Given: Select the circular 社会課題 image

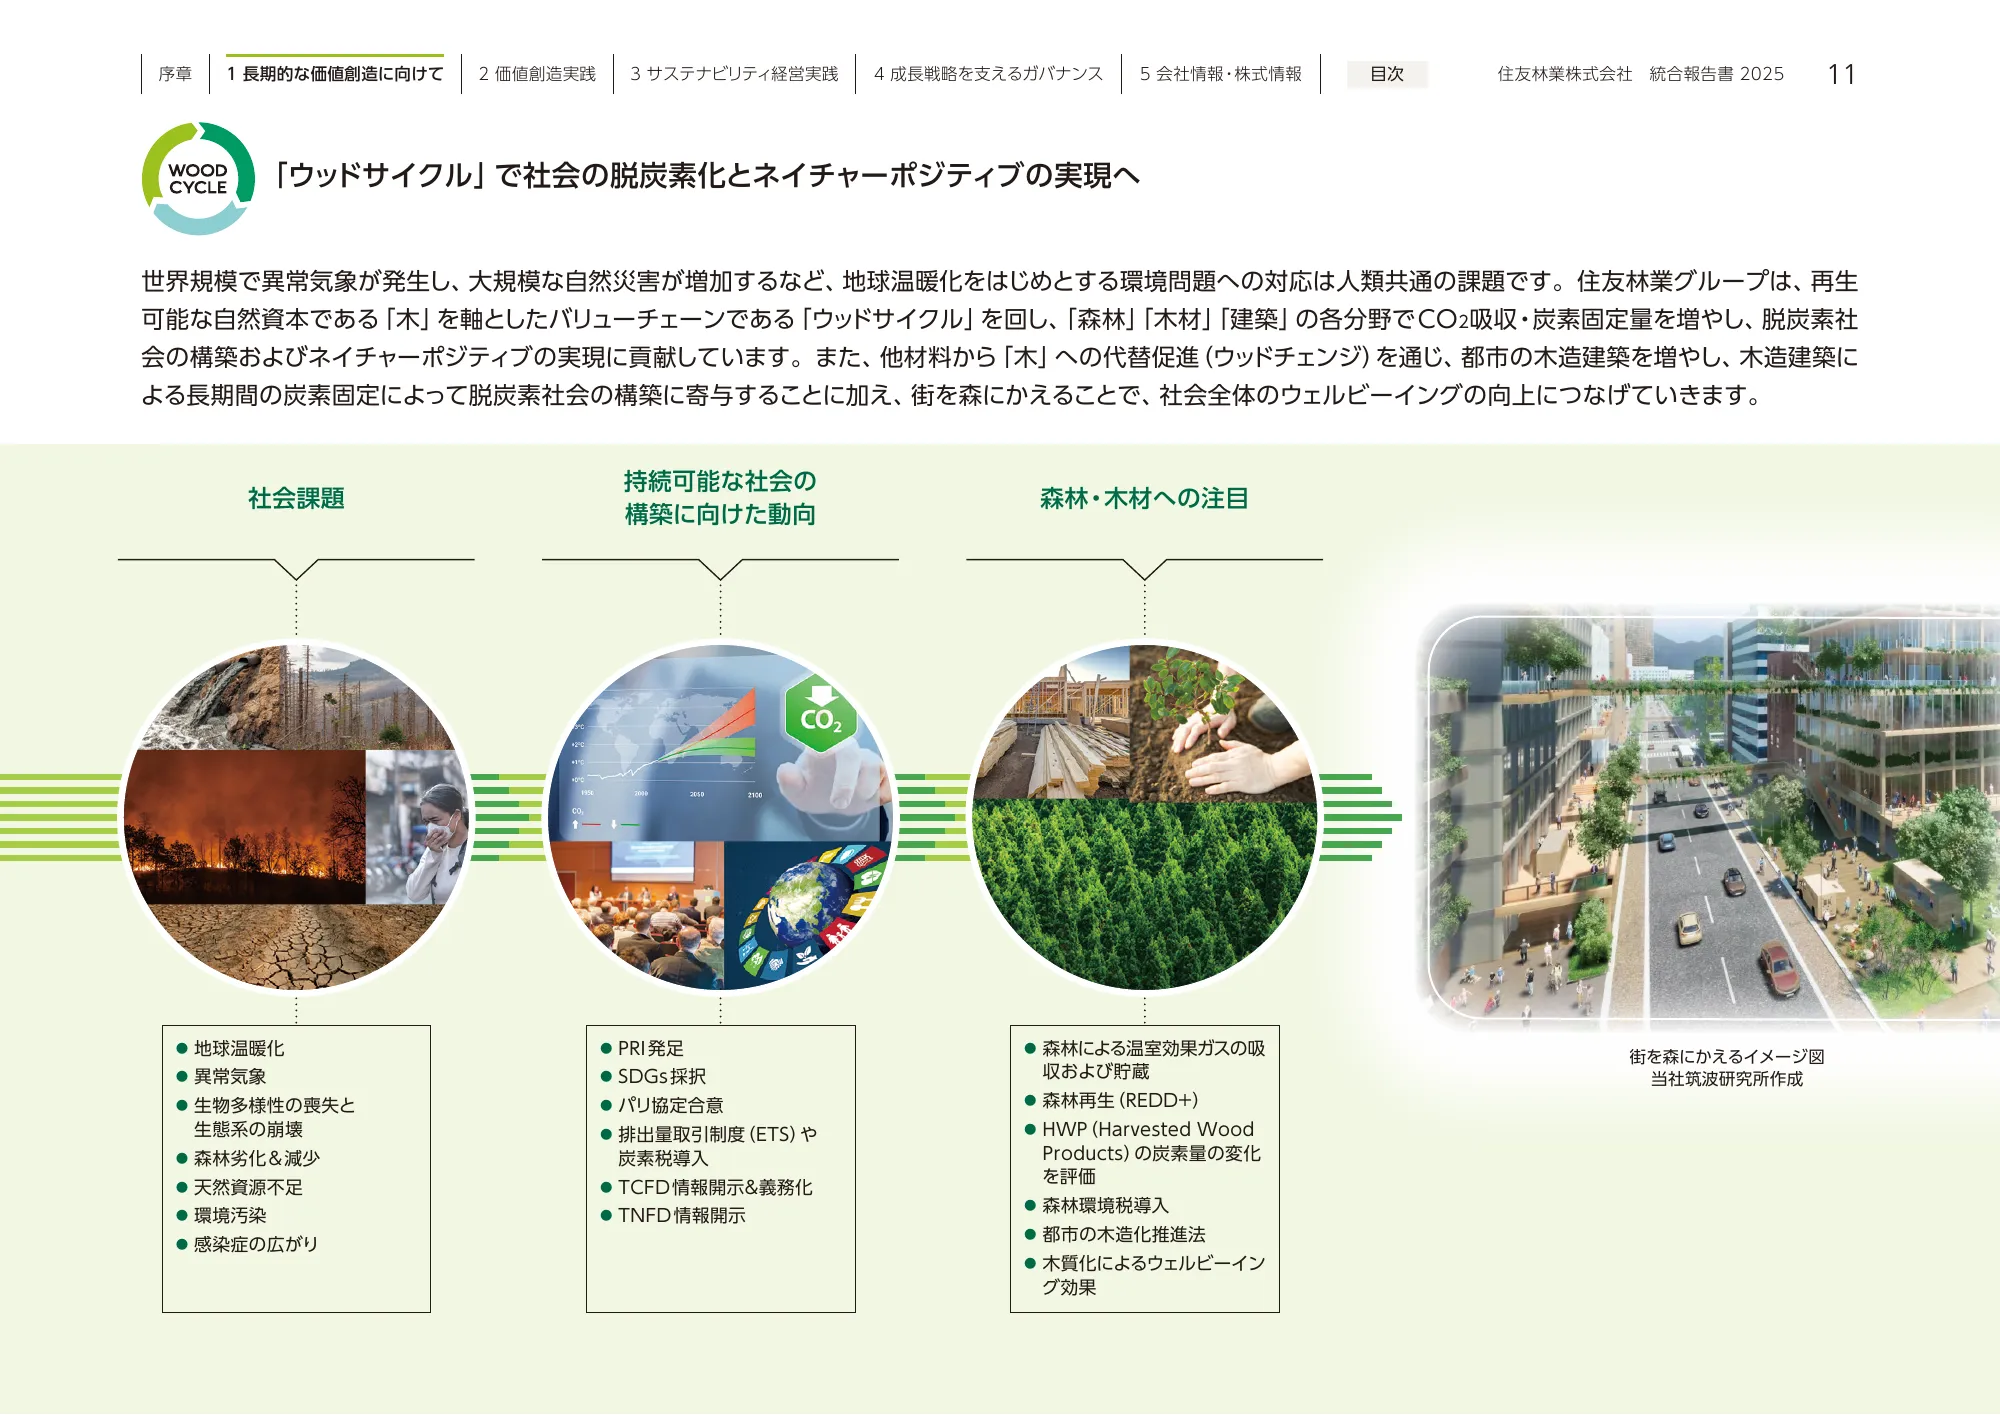Looking at the screenshot, I should tap(297, 820).
